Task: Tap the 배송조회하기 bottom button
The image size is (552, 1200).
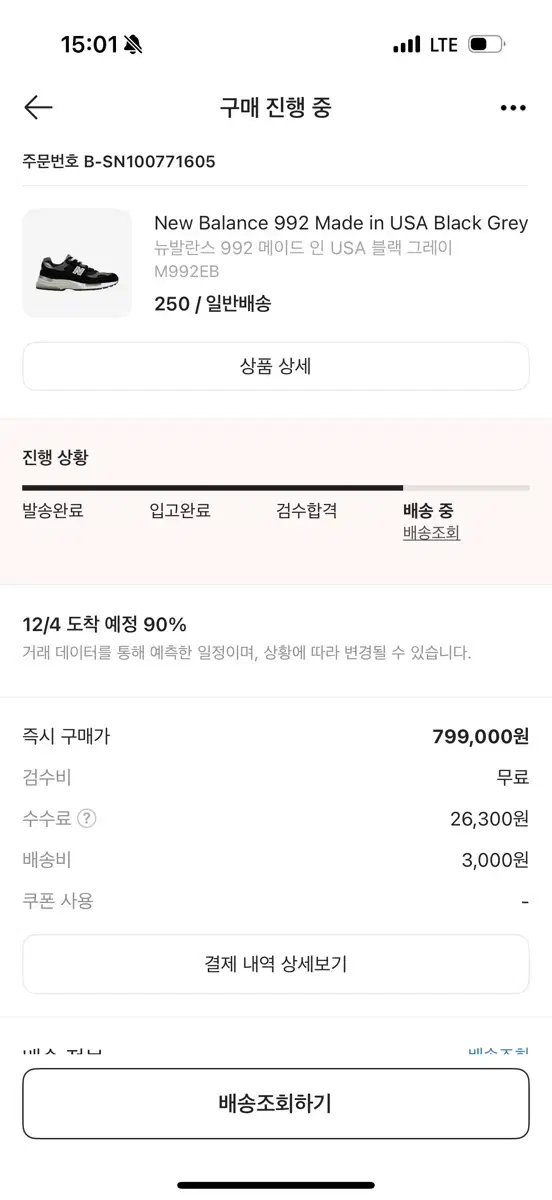Action: point(276,1104)
